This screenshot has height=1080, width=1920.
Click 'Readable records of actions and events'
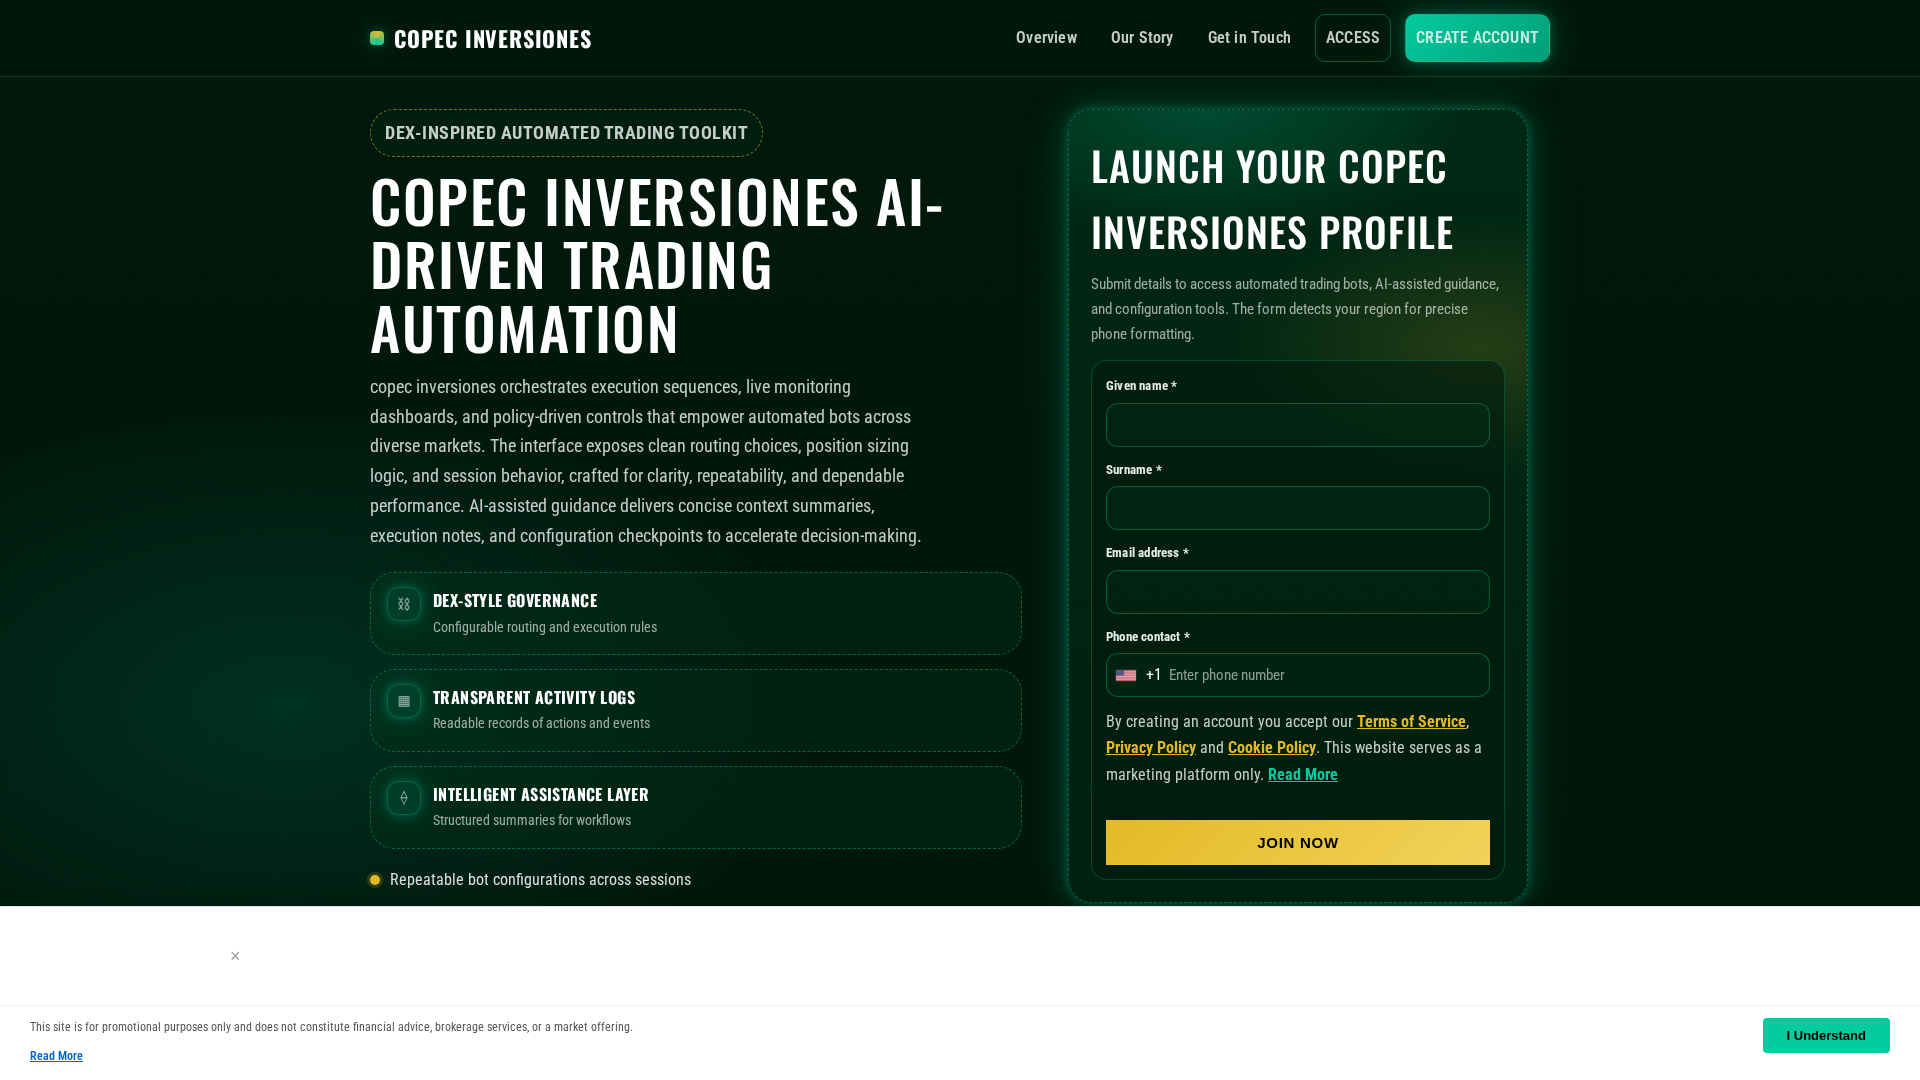pos(541,723)
